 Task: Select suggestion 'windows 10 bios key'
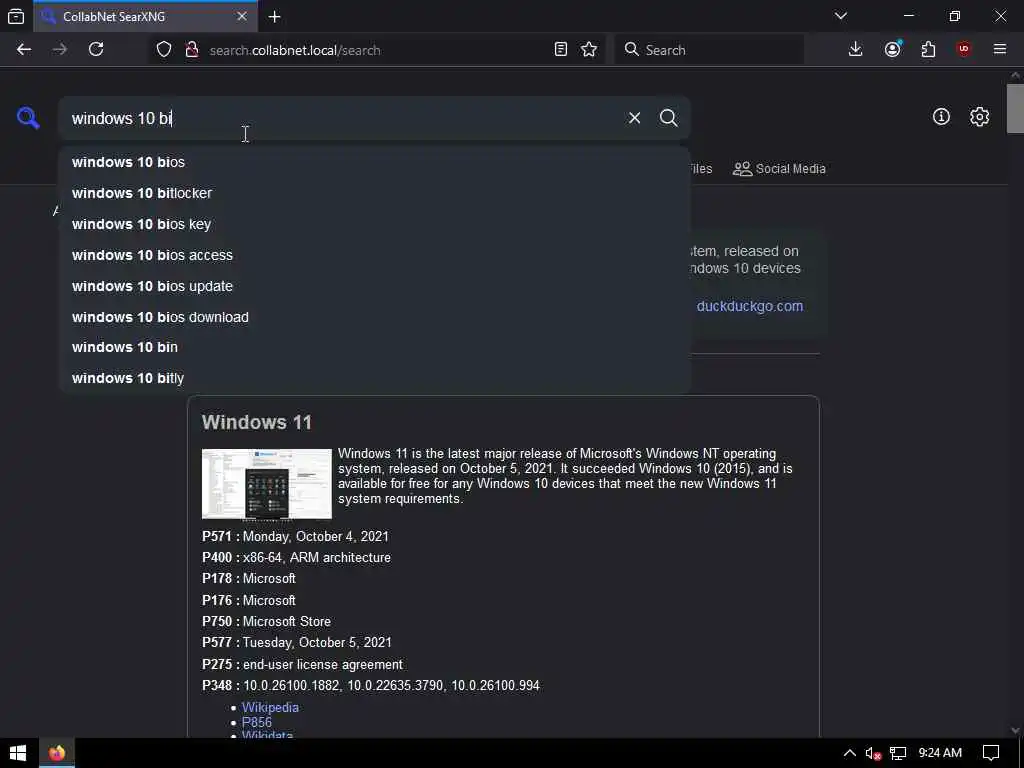coord(374,224)
